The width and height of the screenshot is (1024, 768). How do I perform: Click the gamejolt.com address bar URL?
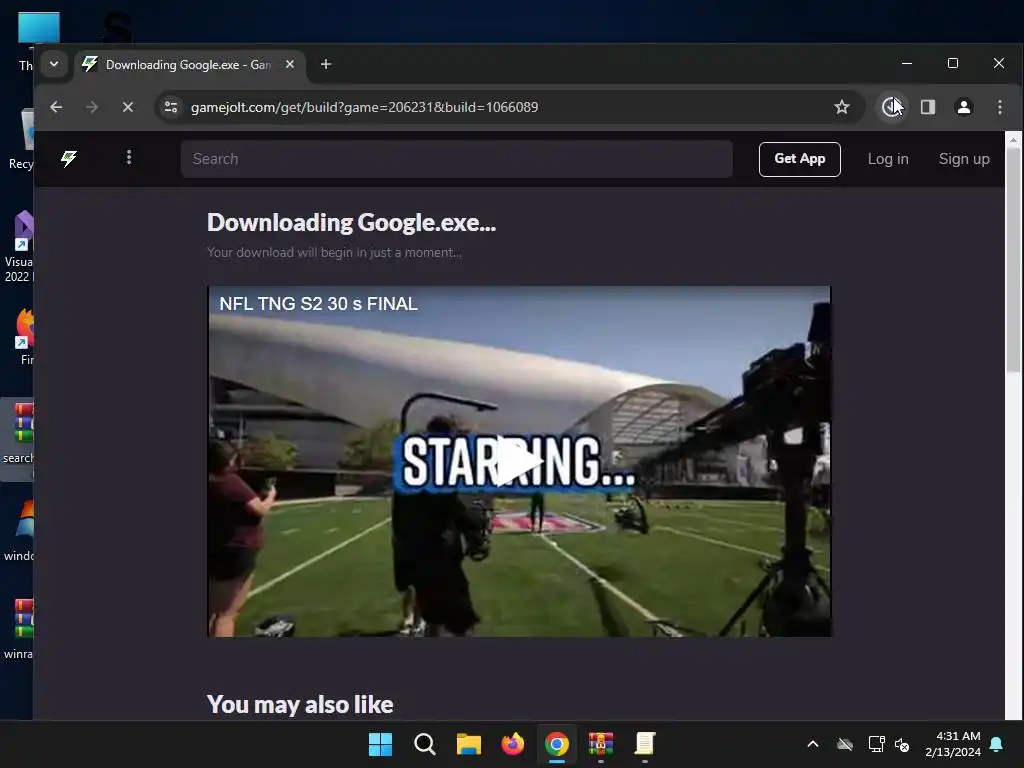click(364, 107)
